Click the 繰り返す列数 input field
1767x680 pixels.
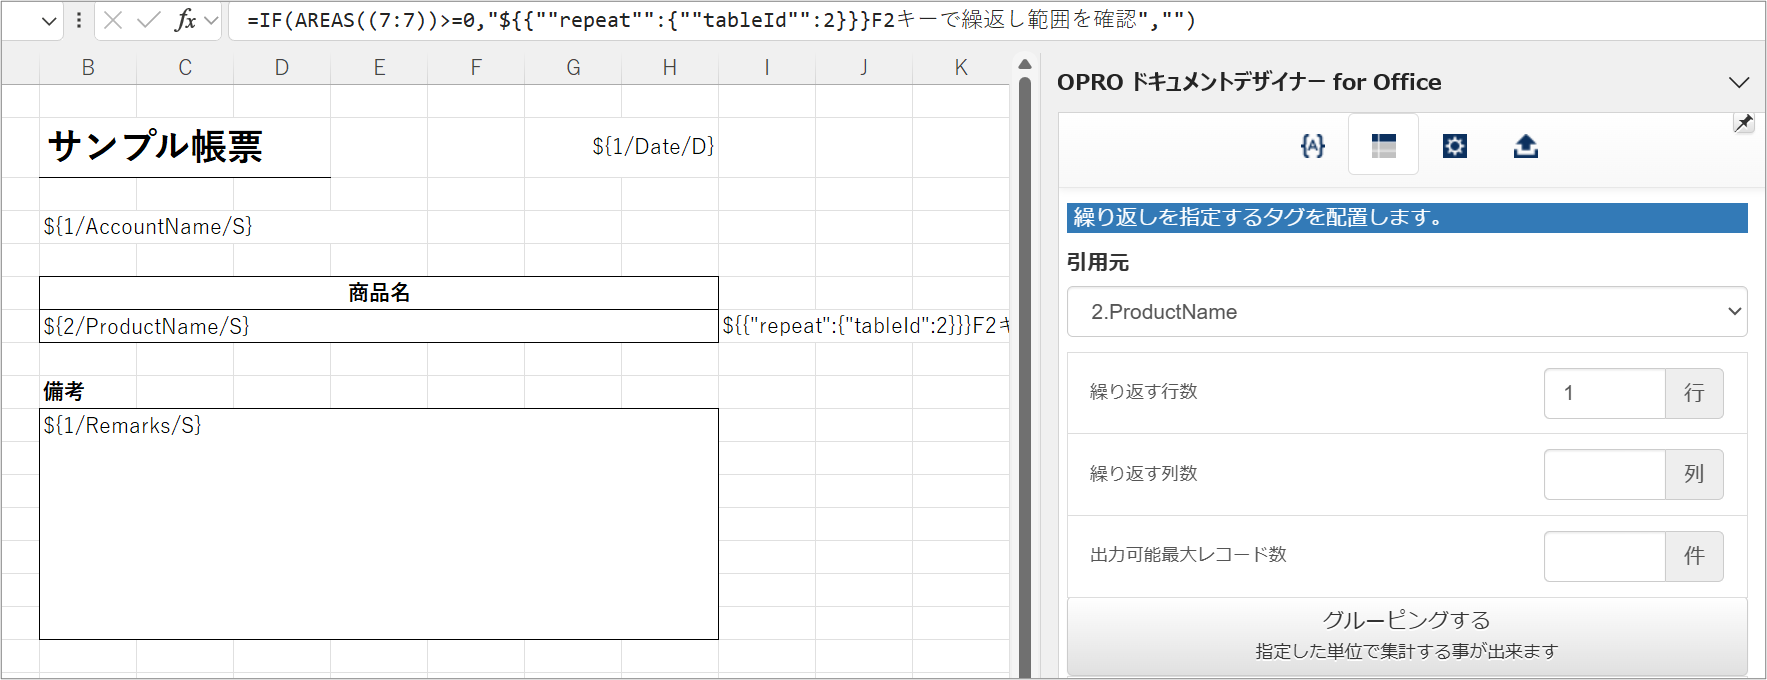pyautogui.click(x=1604, y=474)
